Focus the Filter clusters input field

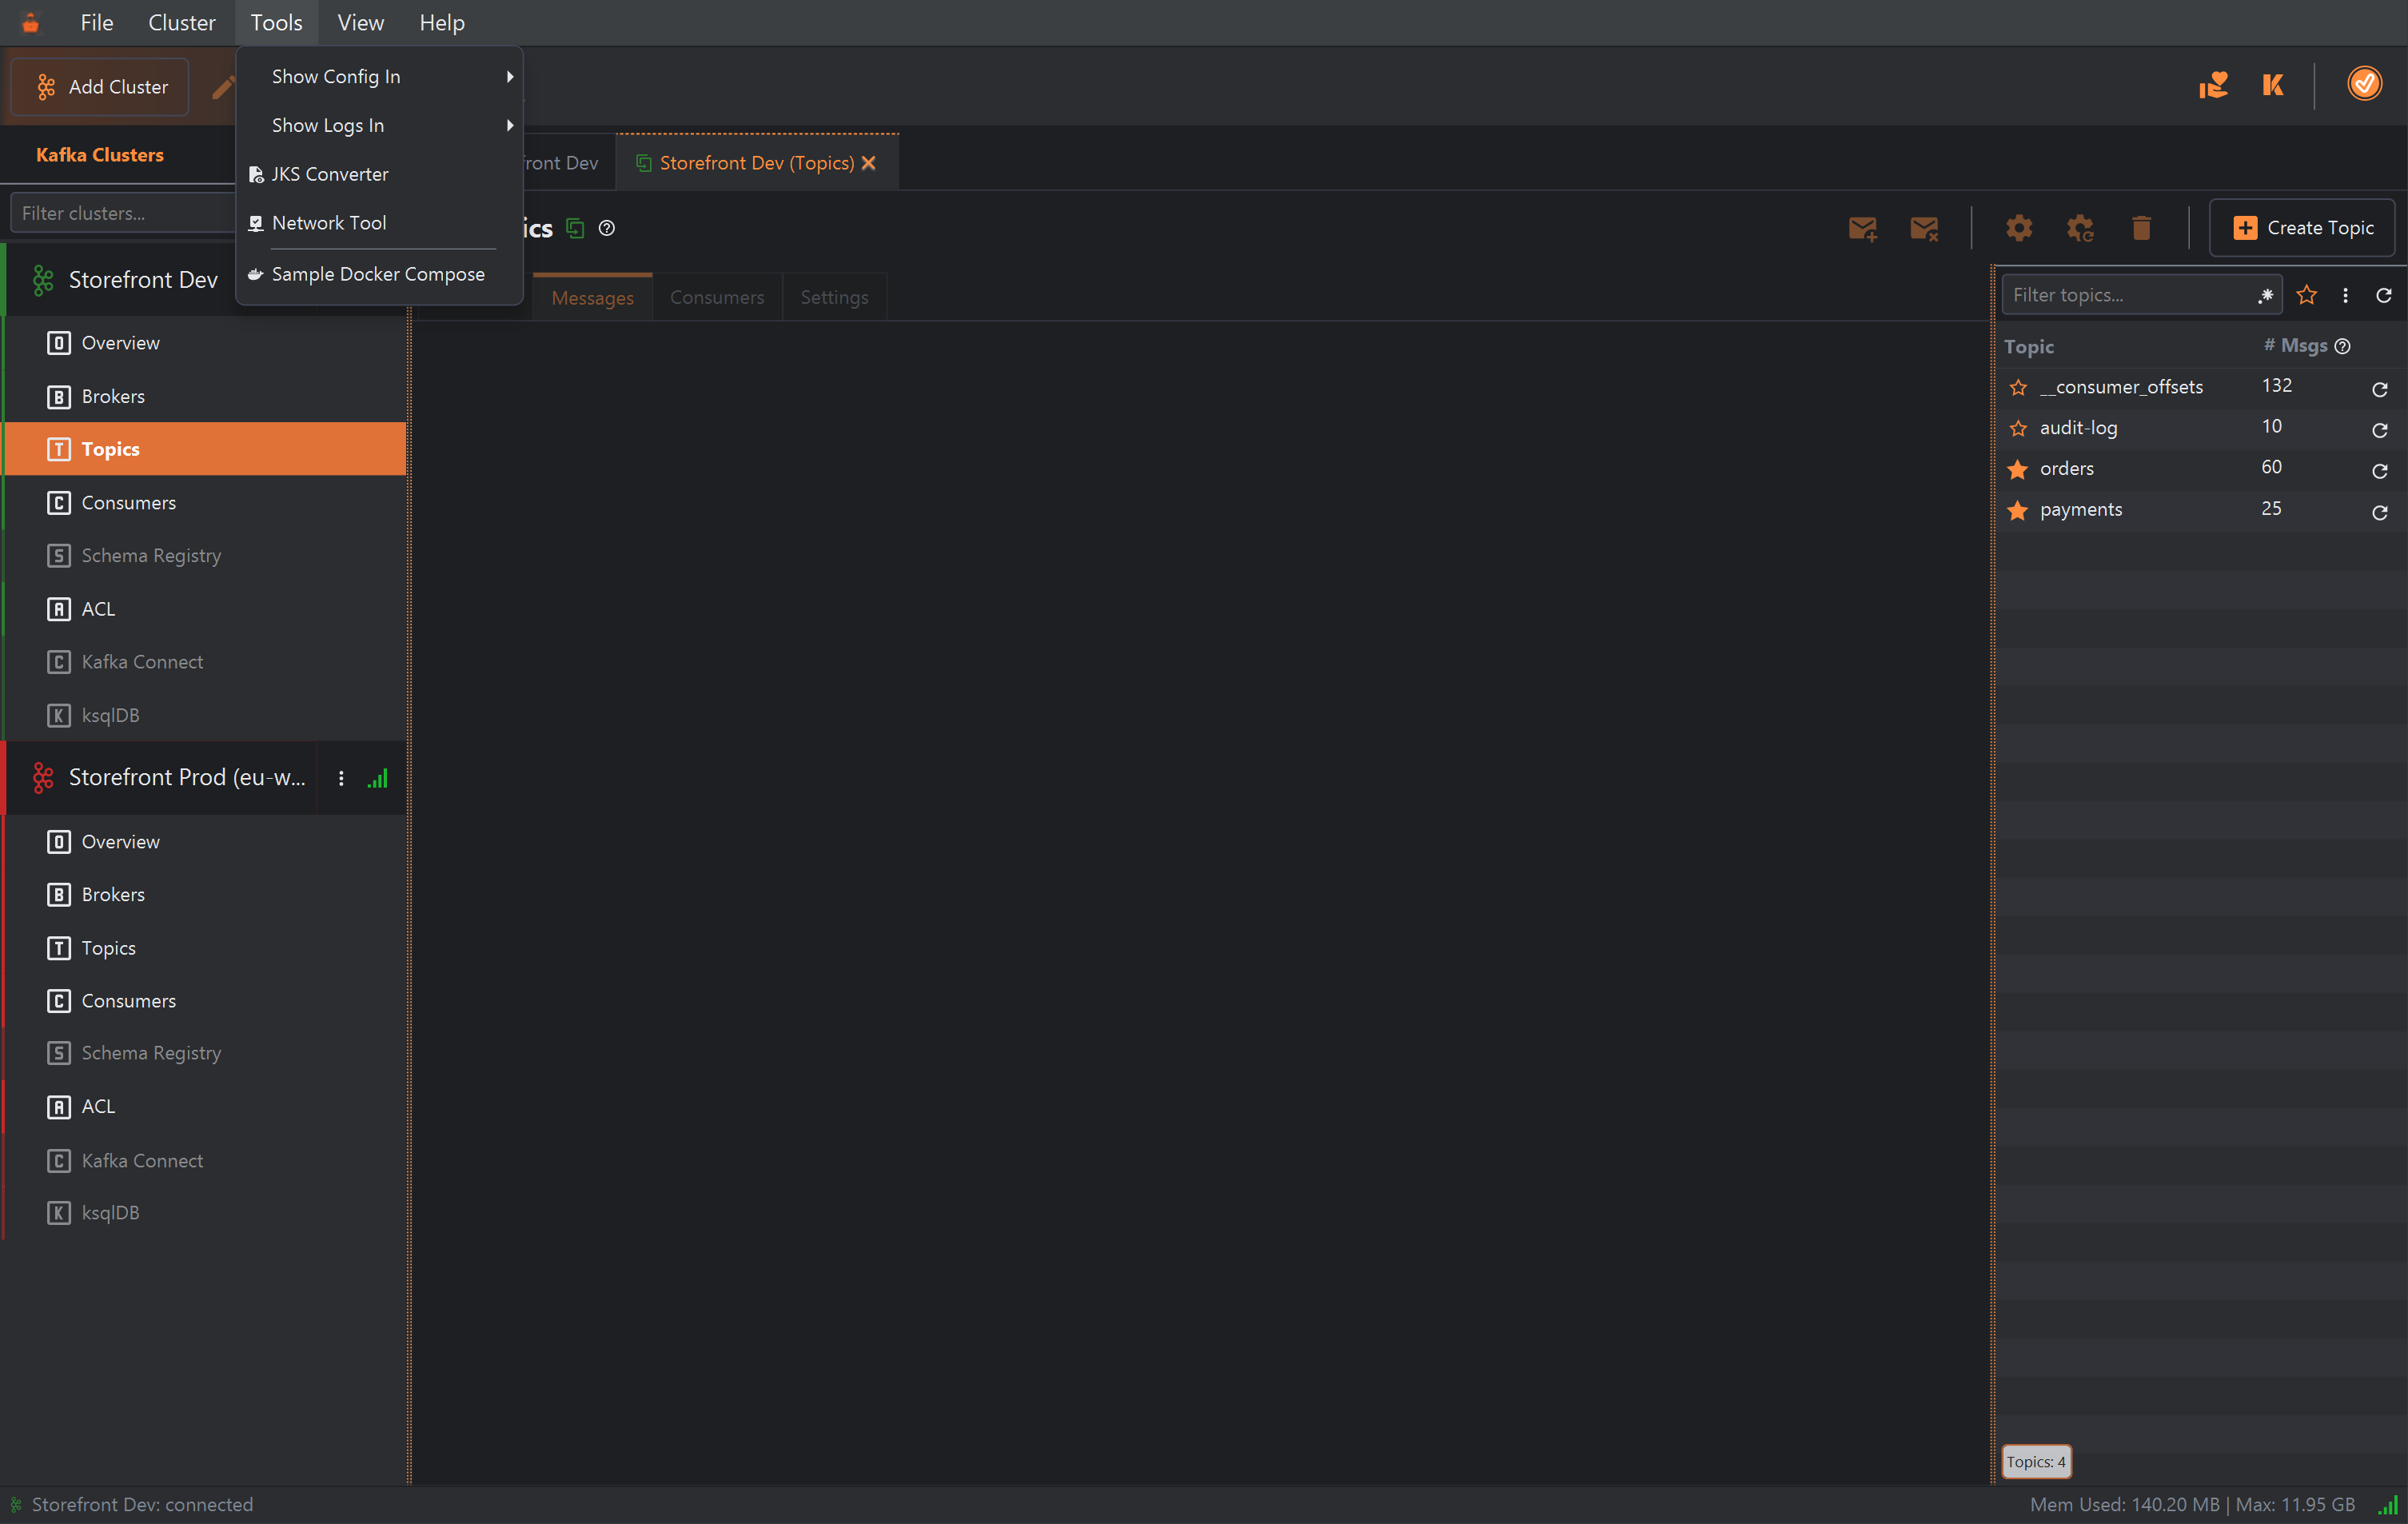tap(123, 213)
